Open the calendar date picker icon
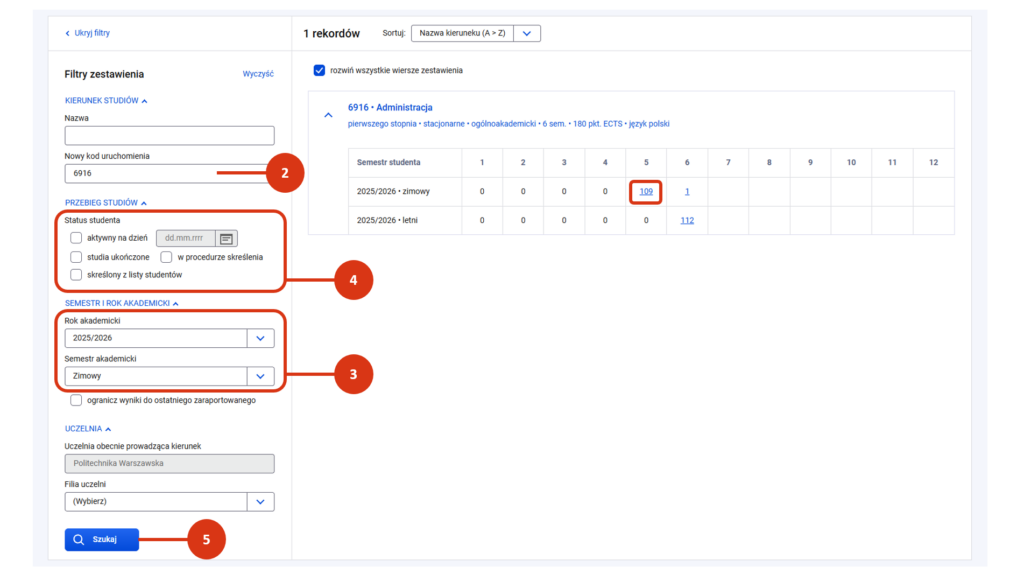This screenshot has height=574, width=1024. click(227, 238)
